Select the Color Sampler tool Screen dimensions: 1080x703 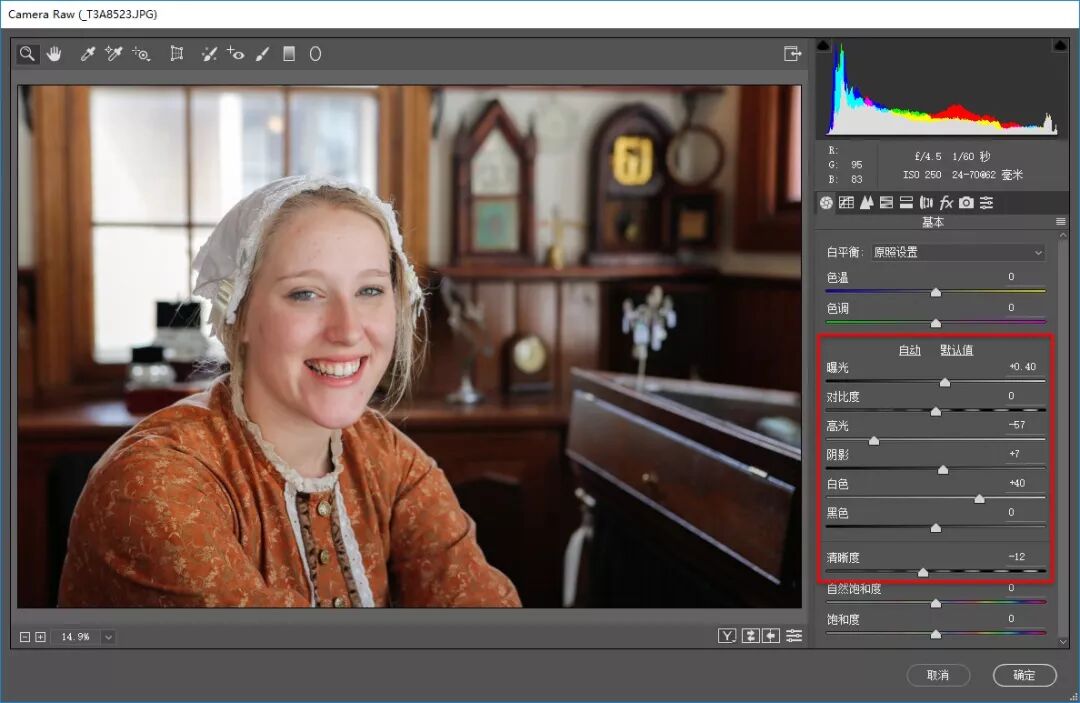114,54
